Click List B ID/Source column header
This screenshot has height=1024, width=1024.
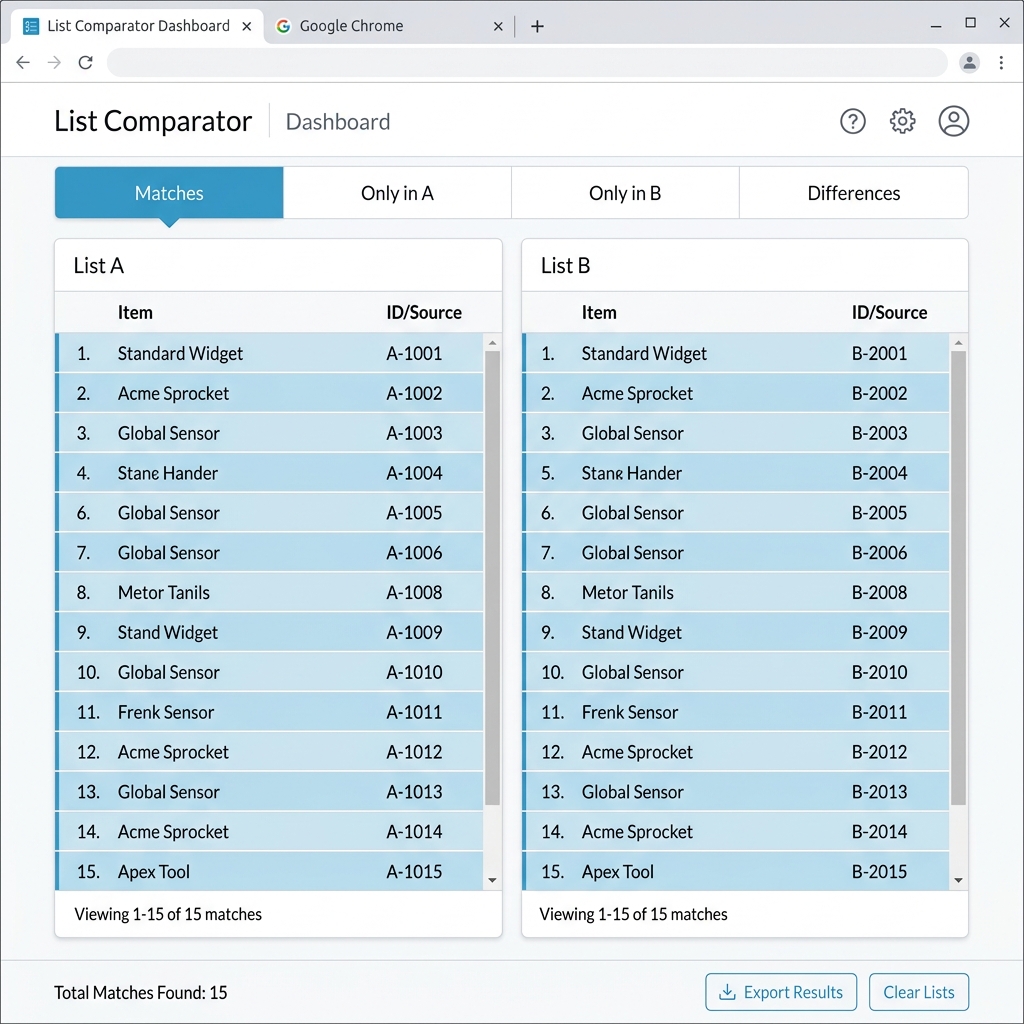click(x=889, y=312)
